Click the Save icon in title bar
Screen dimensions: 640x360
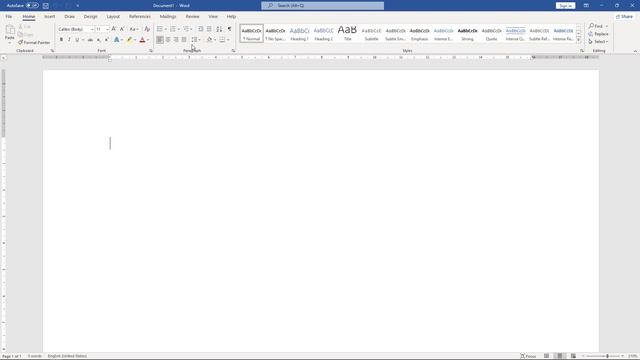pos(46,6)
